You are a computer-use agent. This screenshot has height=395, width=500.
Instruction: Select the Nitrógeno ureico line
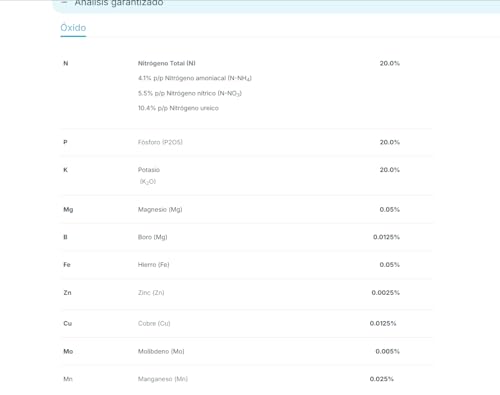pyautogui.click(x=178, y=108)
